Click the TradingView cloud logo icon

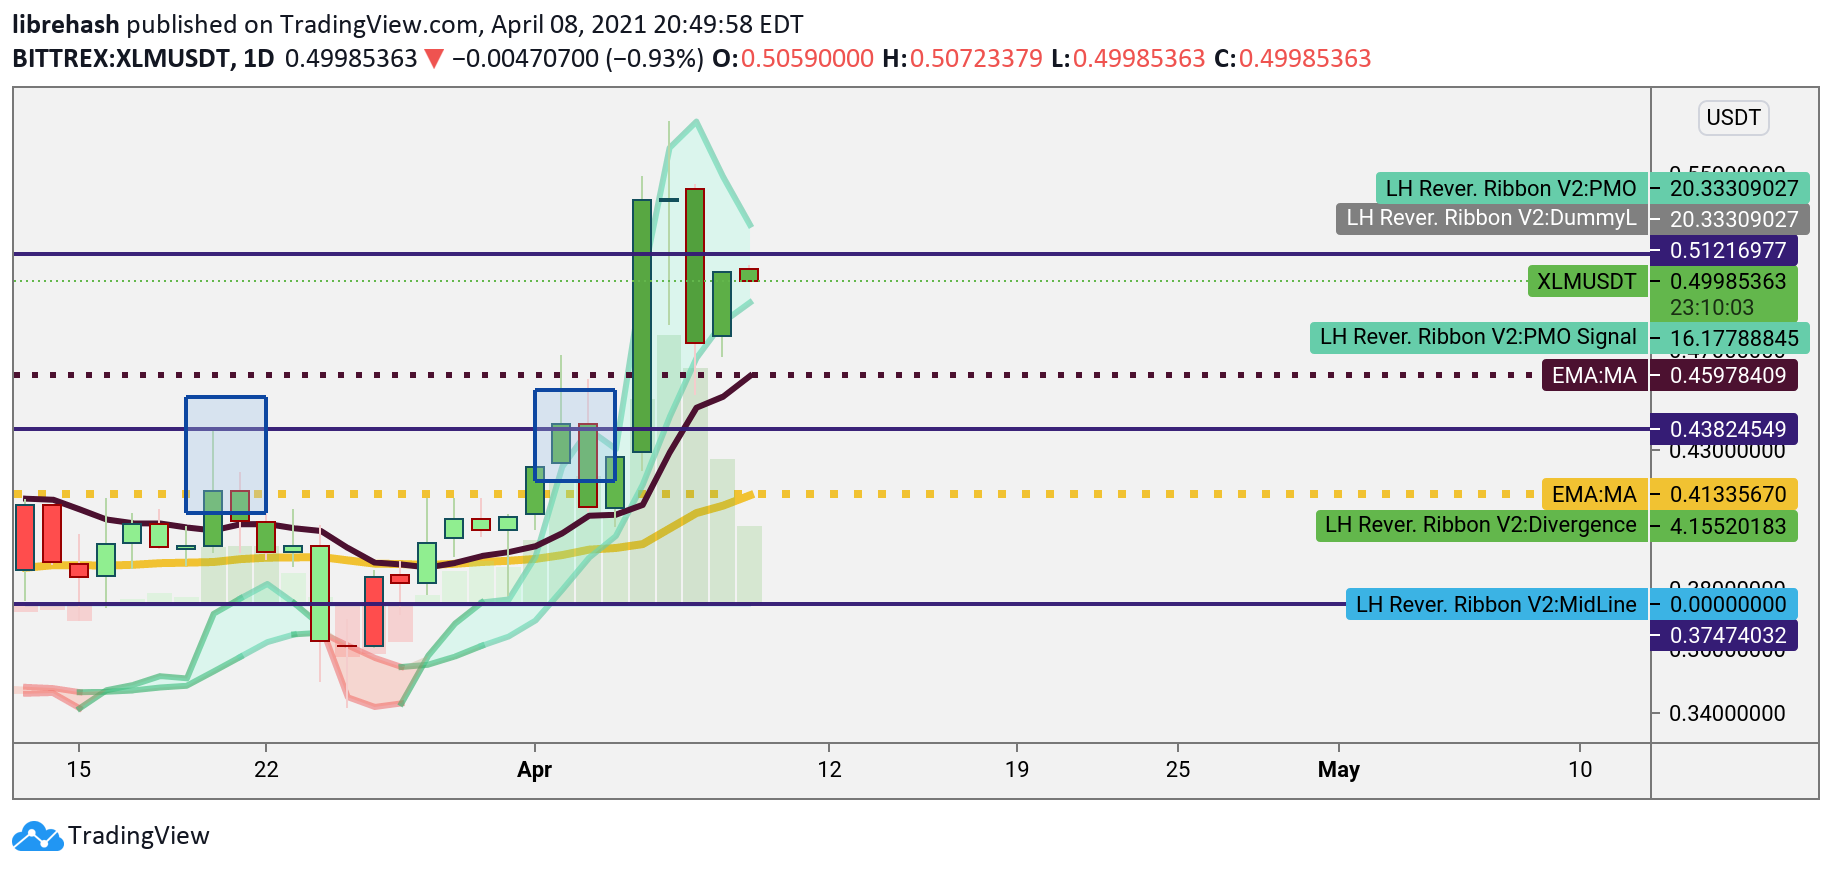38,836
